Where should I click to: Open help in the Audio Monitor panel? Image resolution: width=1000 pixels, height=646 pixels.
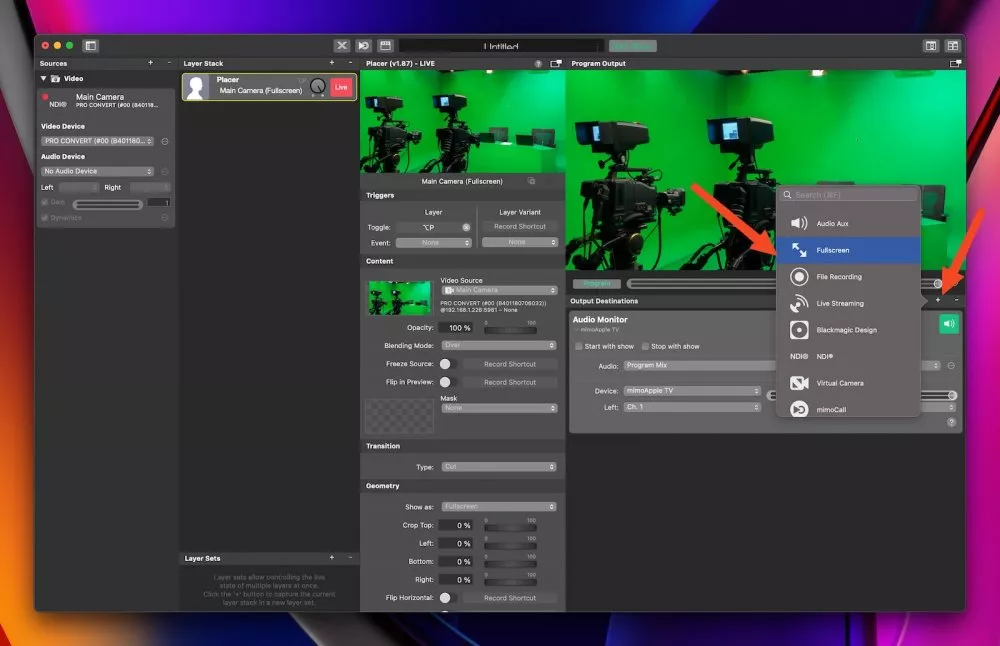click(x=952, y=422)
